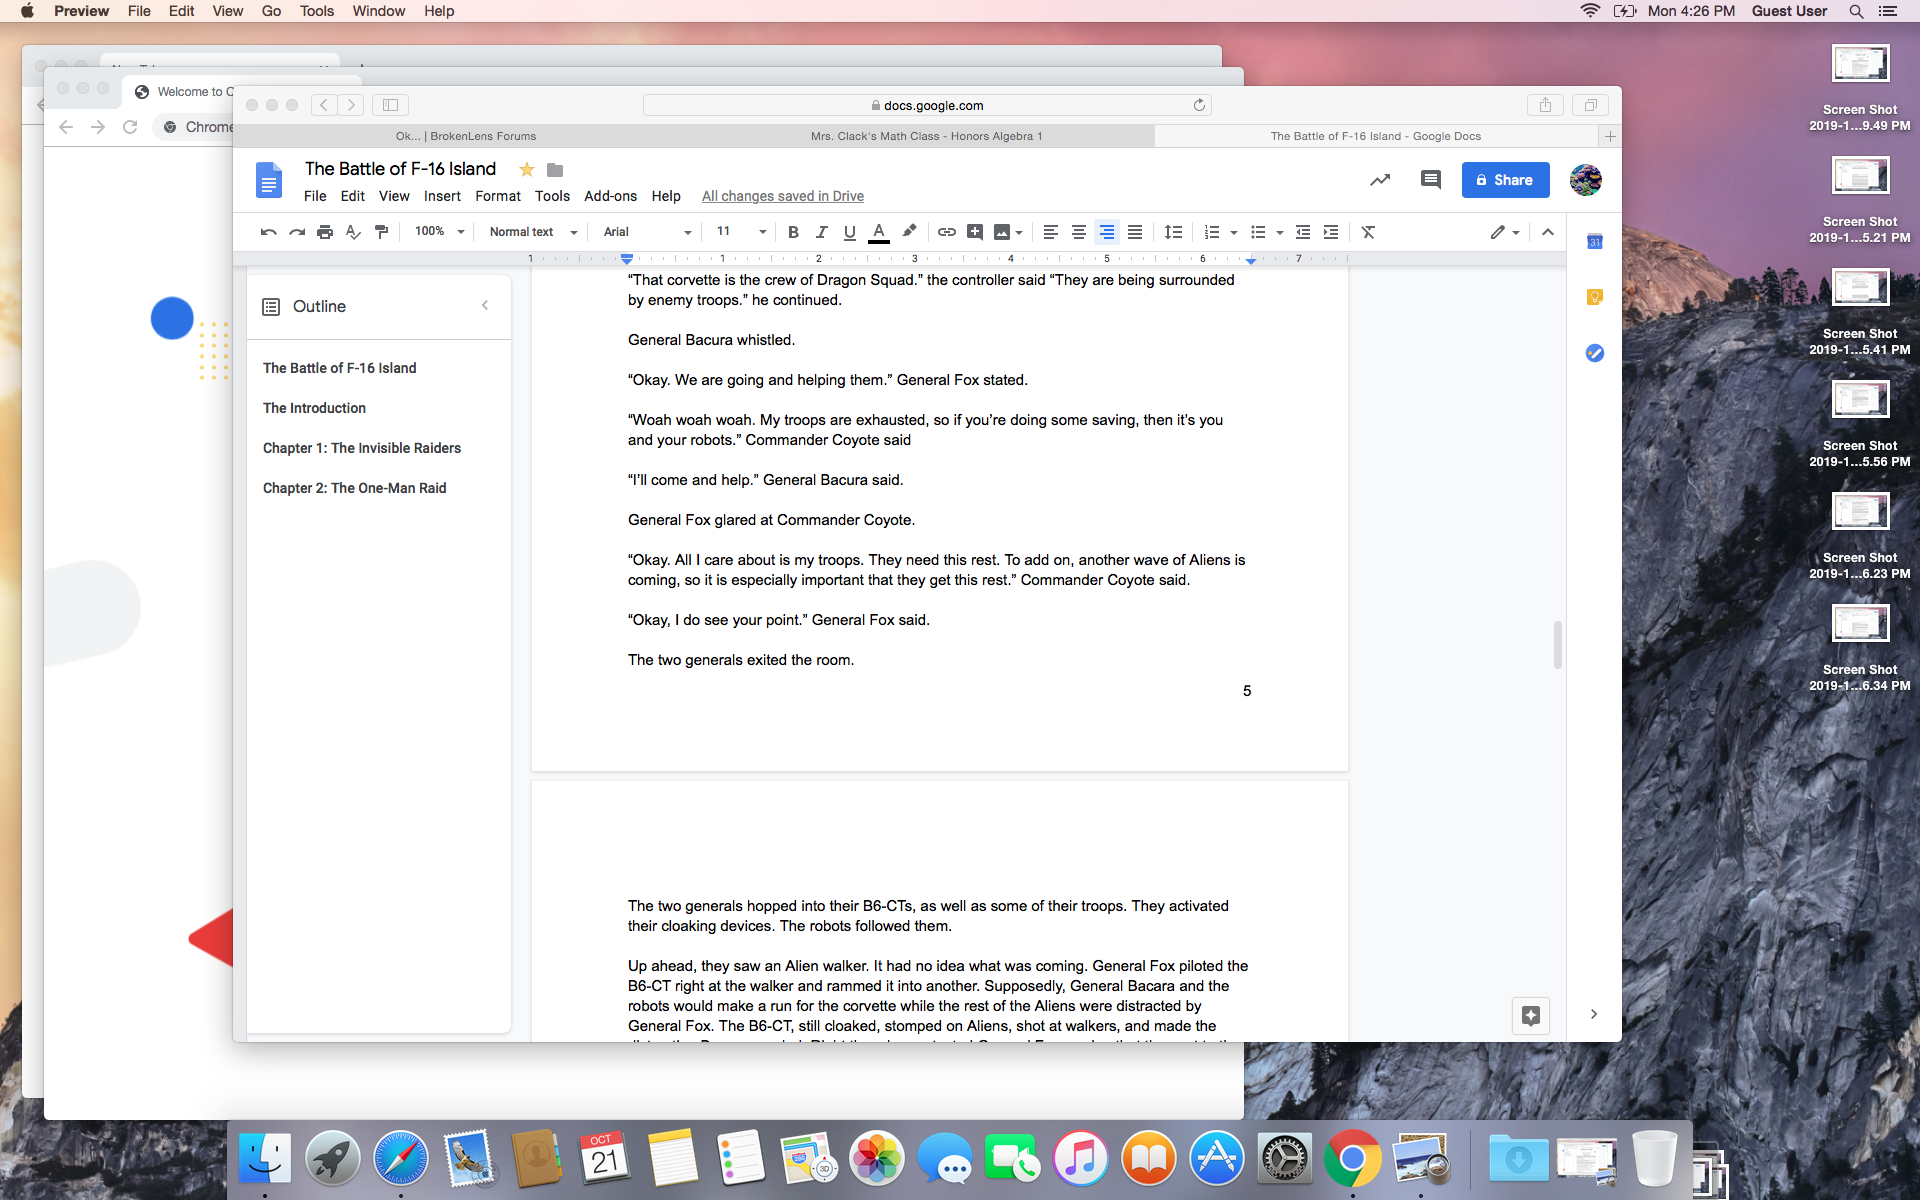Click the blue Share button
Image resolution: width=1920 pixels, height=1200 pixels.
pyautogui.click(x=1505, y=180)
